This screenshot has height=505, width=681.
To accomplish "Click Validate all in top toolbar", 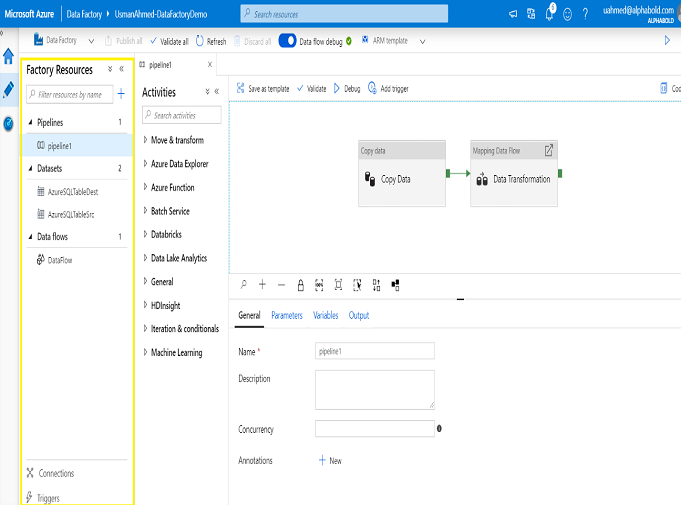I will click(x=169, y=41).
